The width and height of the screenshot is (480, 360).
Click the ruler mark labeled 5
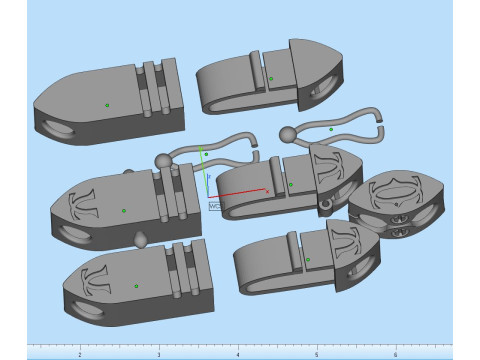(x=317, y=355)
